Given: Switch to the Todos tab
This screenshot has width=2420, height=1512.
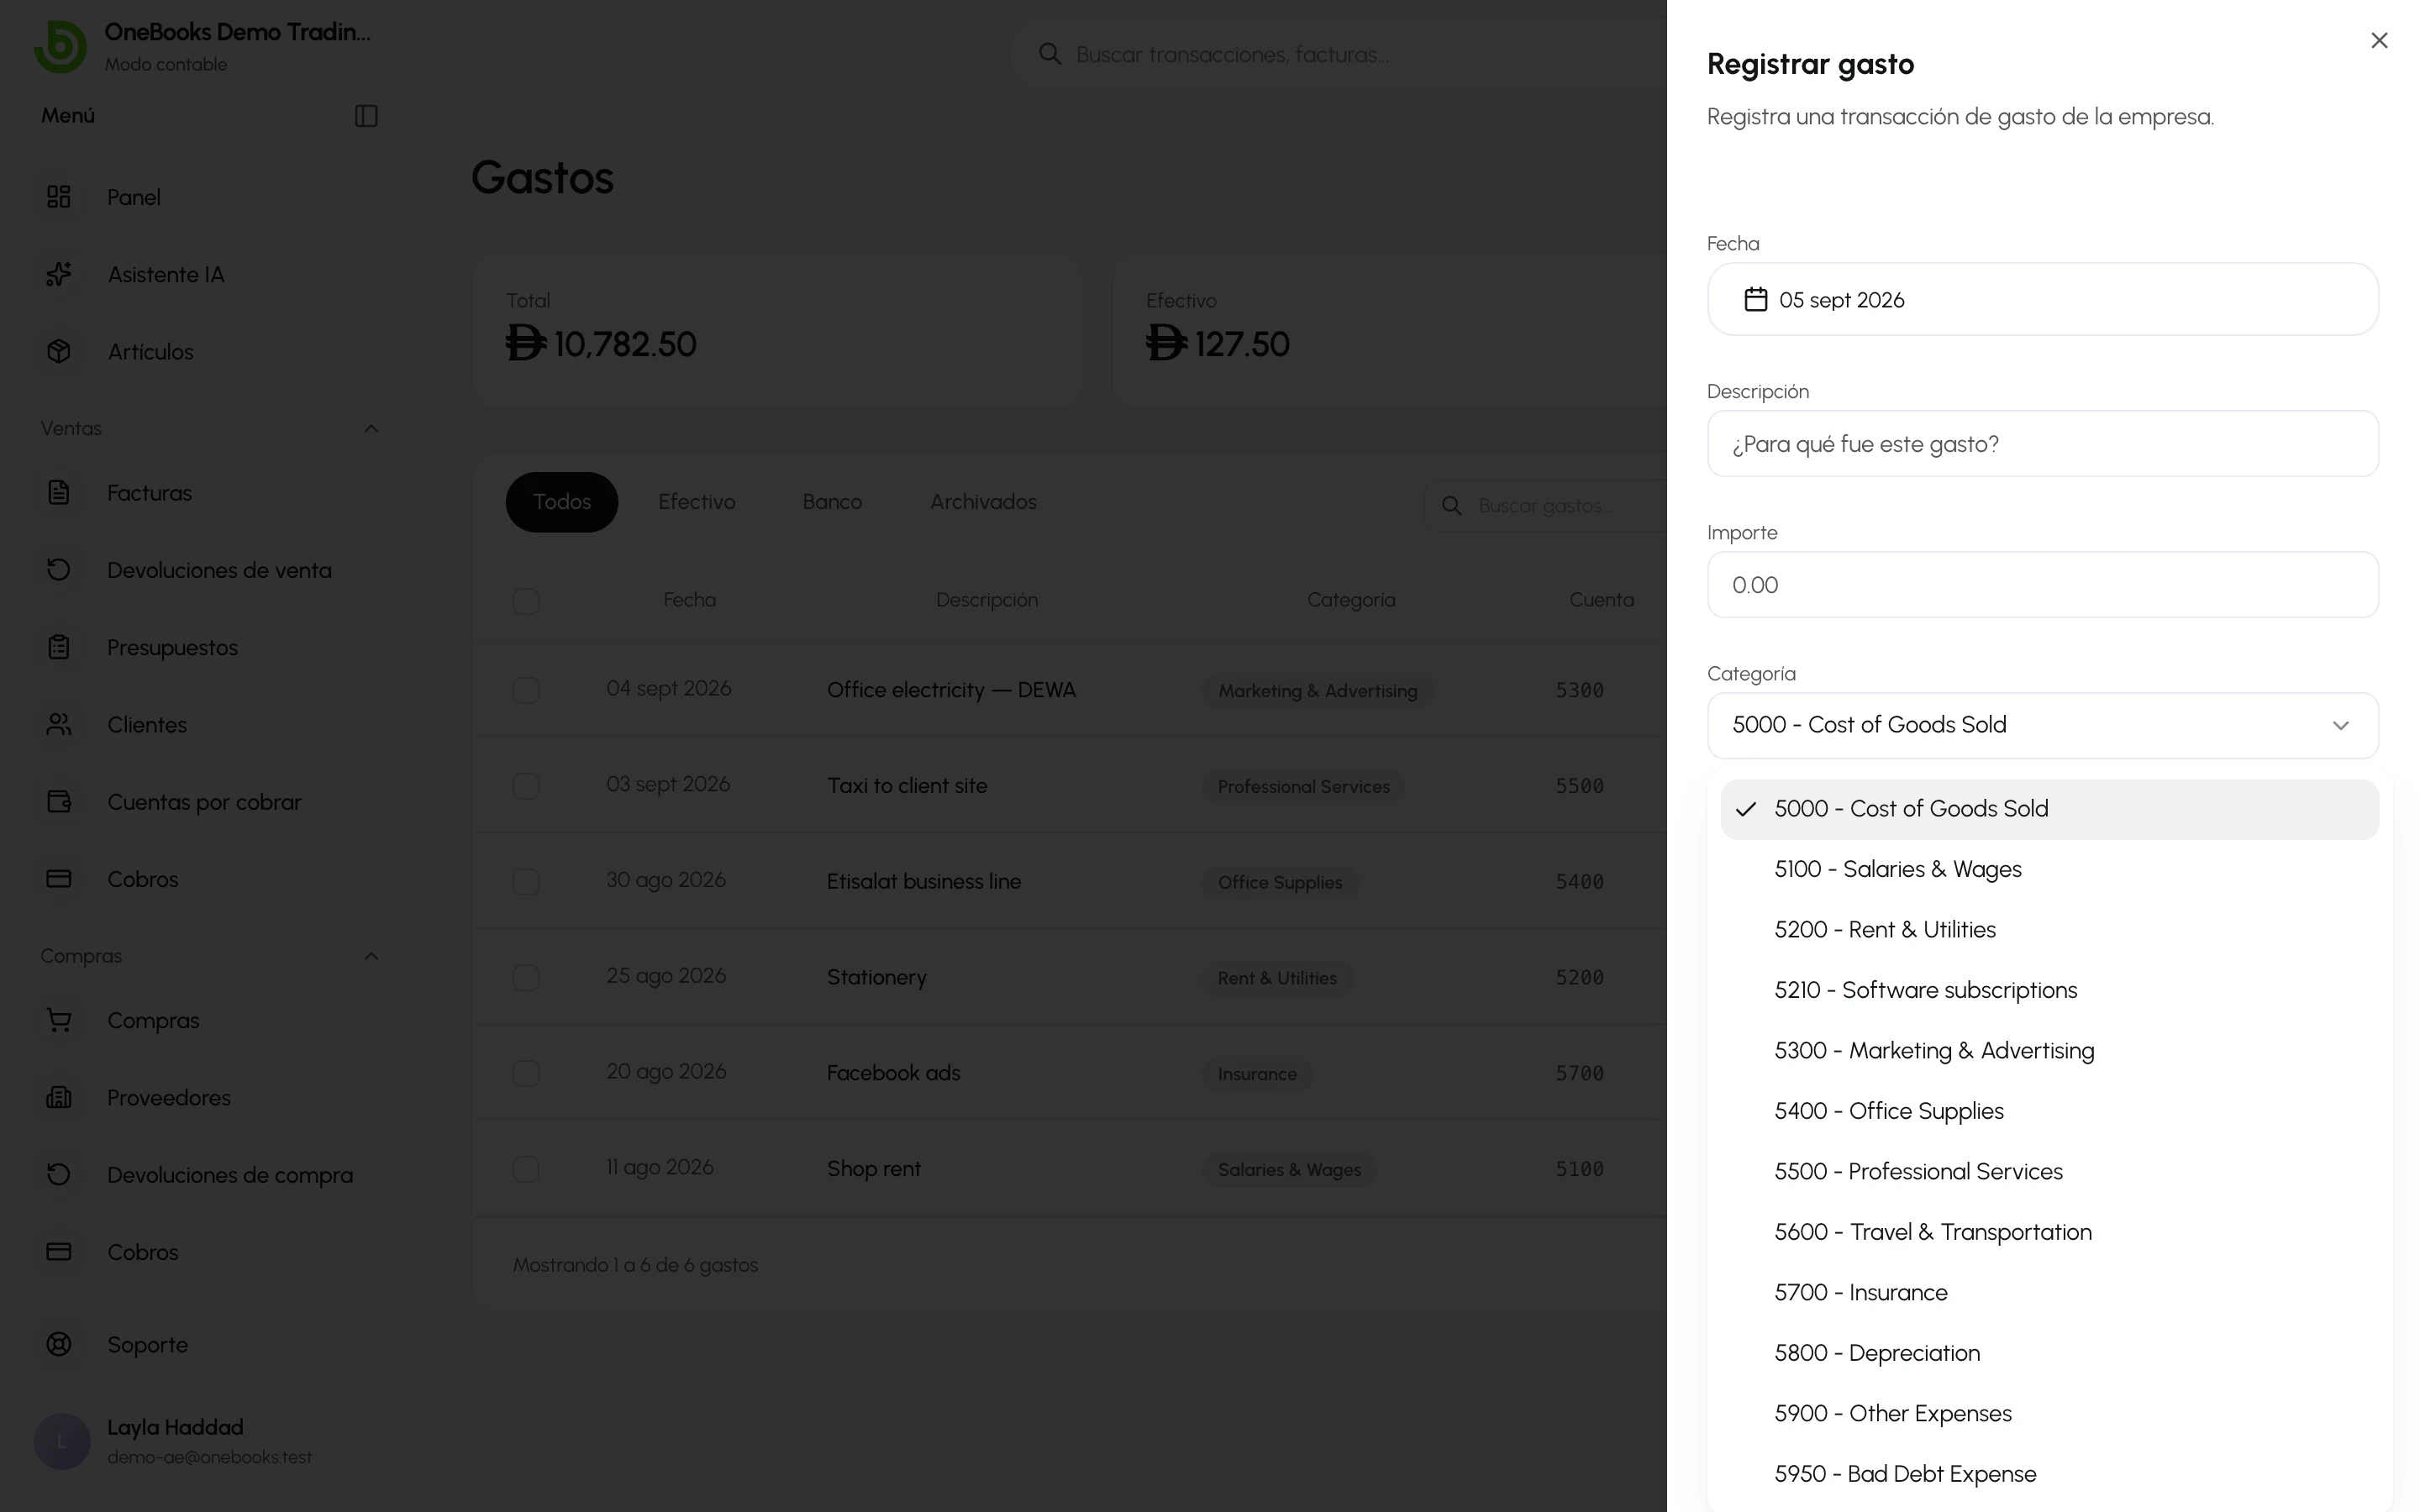Looking at the screenshot, I should 562,502.
